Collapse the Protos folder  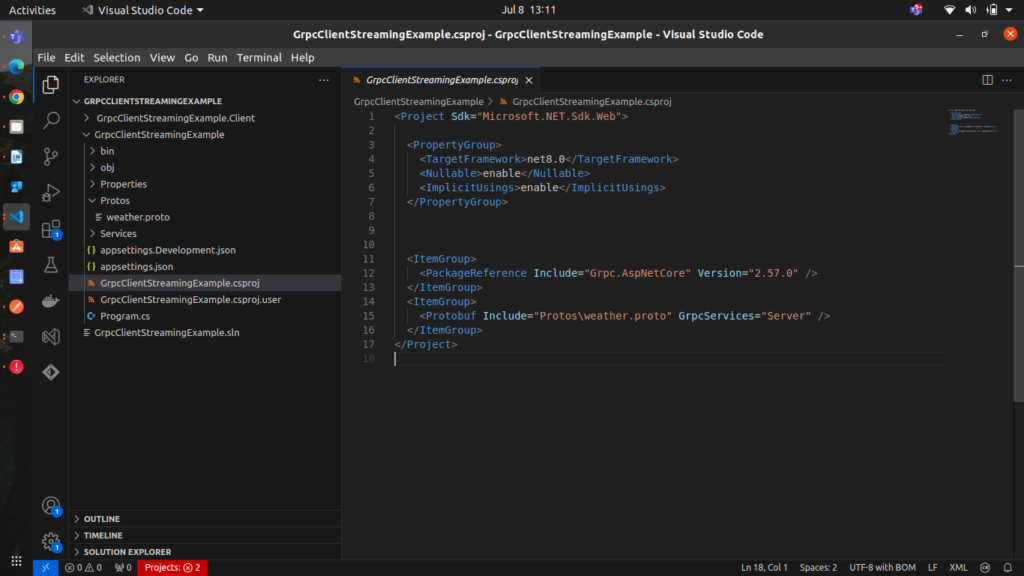tap(114, 201)
